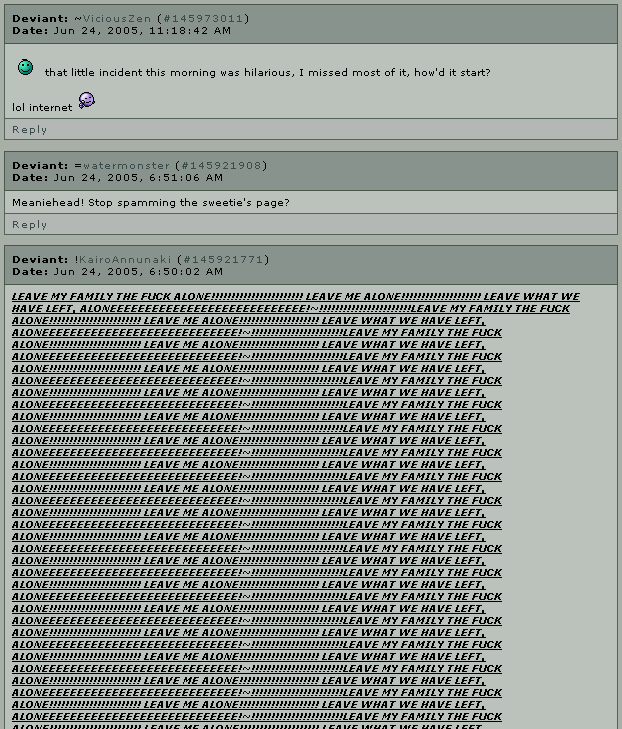The height and width of the screenshot is (729, 622).
Task: Visit watermonster's profile link
Action: pyautogui.click(x=126, y=166)
